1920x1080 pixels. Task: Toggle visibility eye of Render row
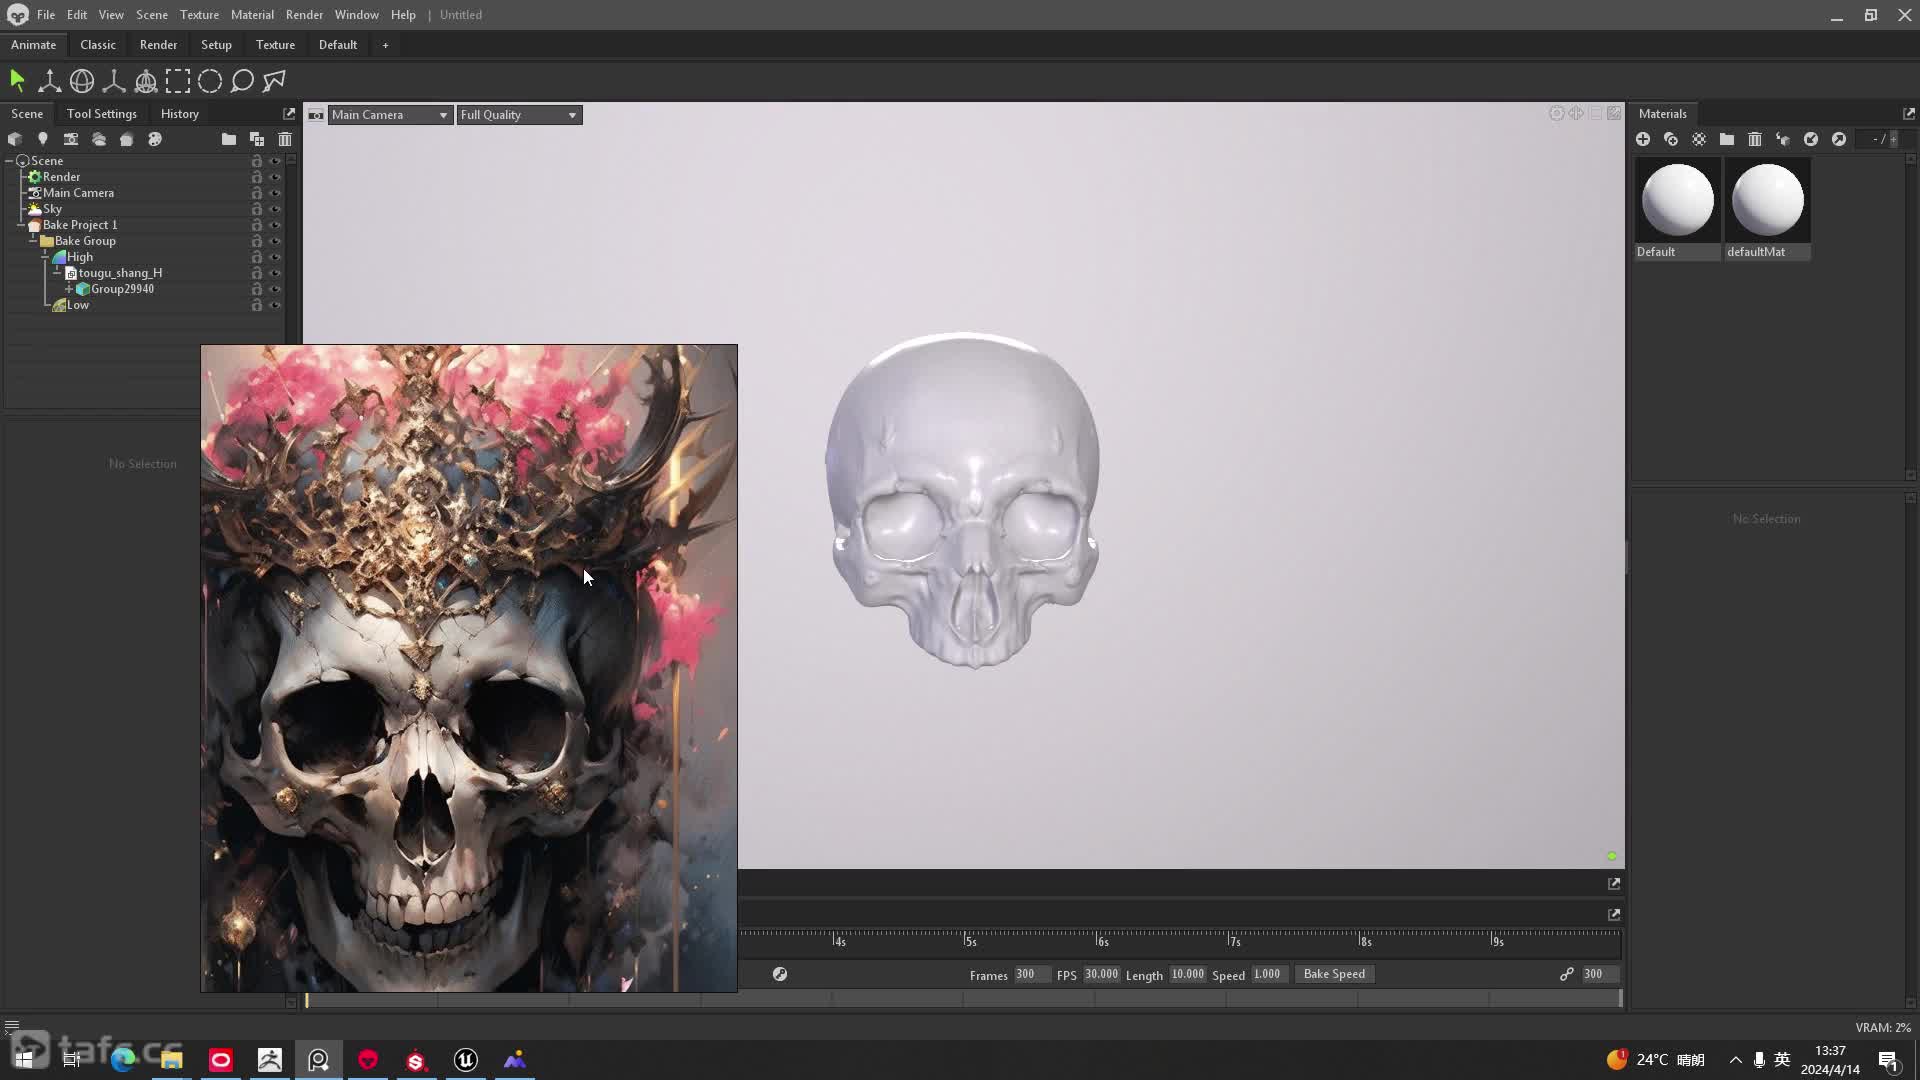tap(275, 177)
